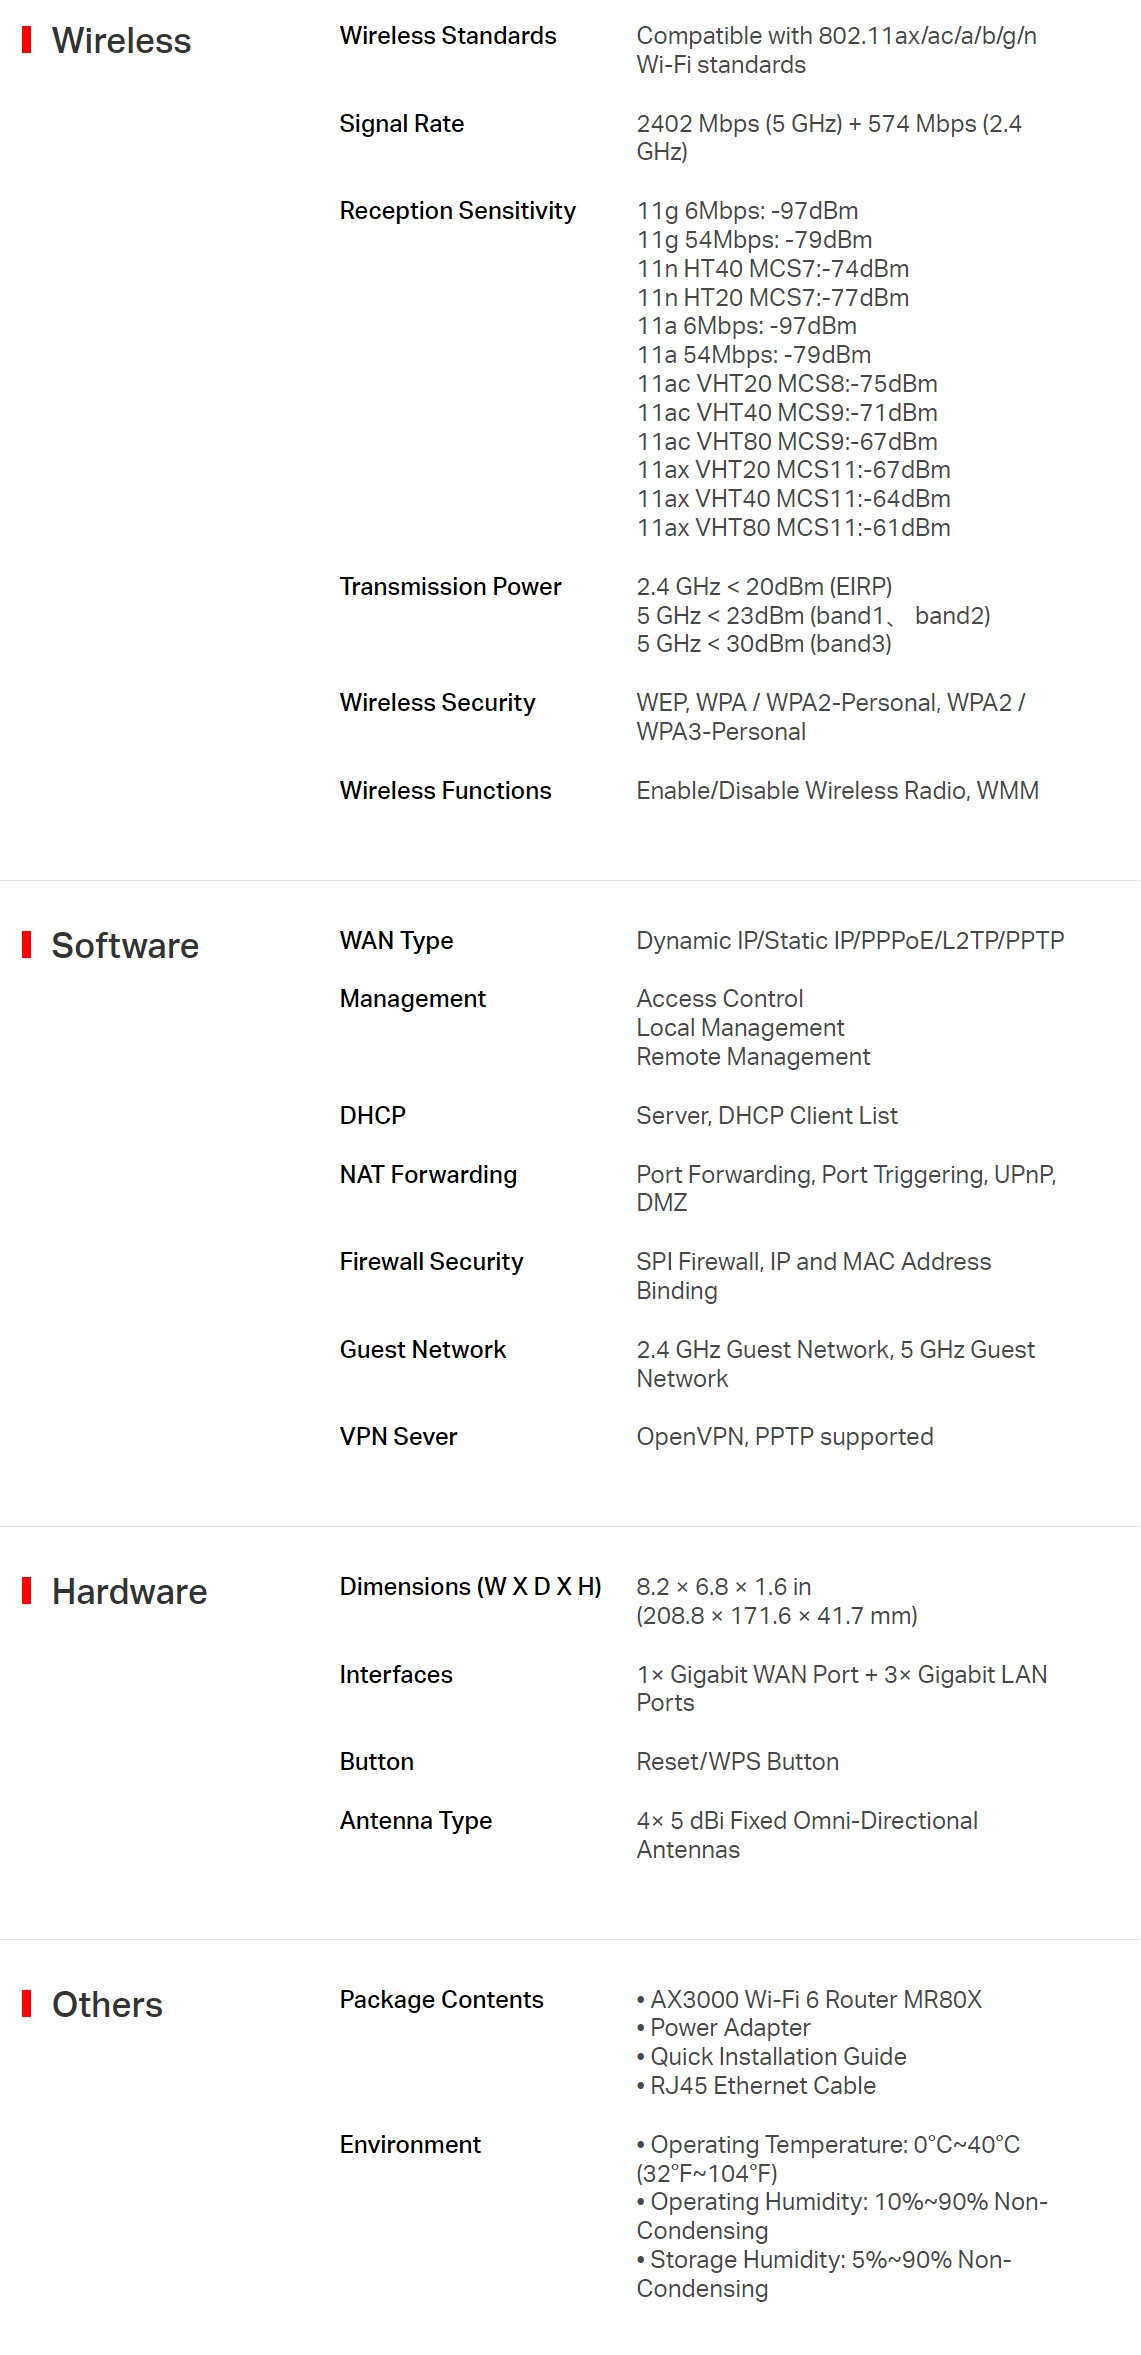Select the Wireless section heading
This screenshot has height=2355, width=1141.
(121, 41)
